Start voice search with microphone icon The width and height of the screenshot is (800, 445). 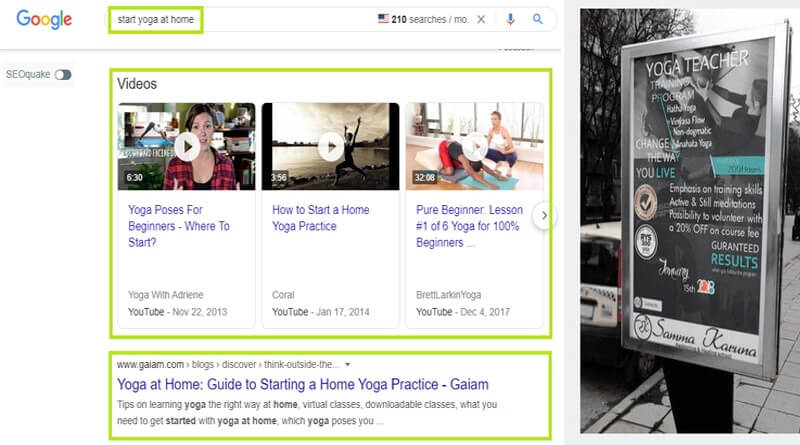(x=510, y=19)
